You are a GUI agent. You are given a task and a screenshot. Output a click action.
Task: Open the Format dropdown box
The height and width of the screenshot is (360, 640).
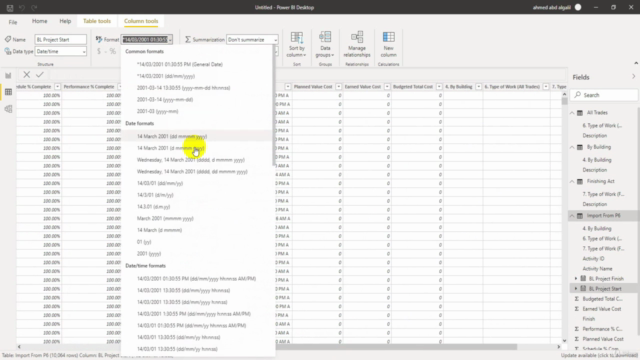coord(147,40)
